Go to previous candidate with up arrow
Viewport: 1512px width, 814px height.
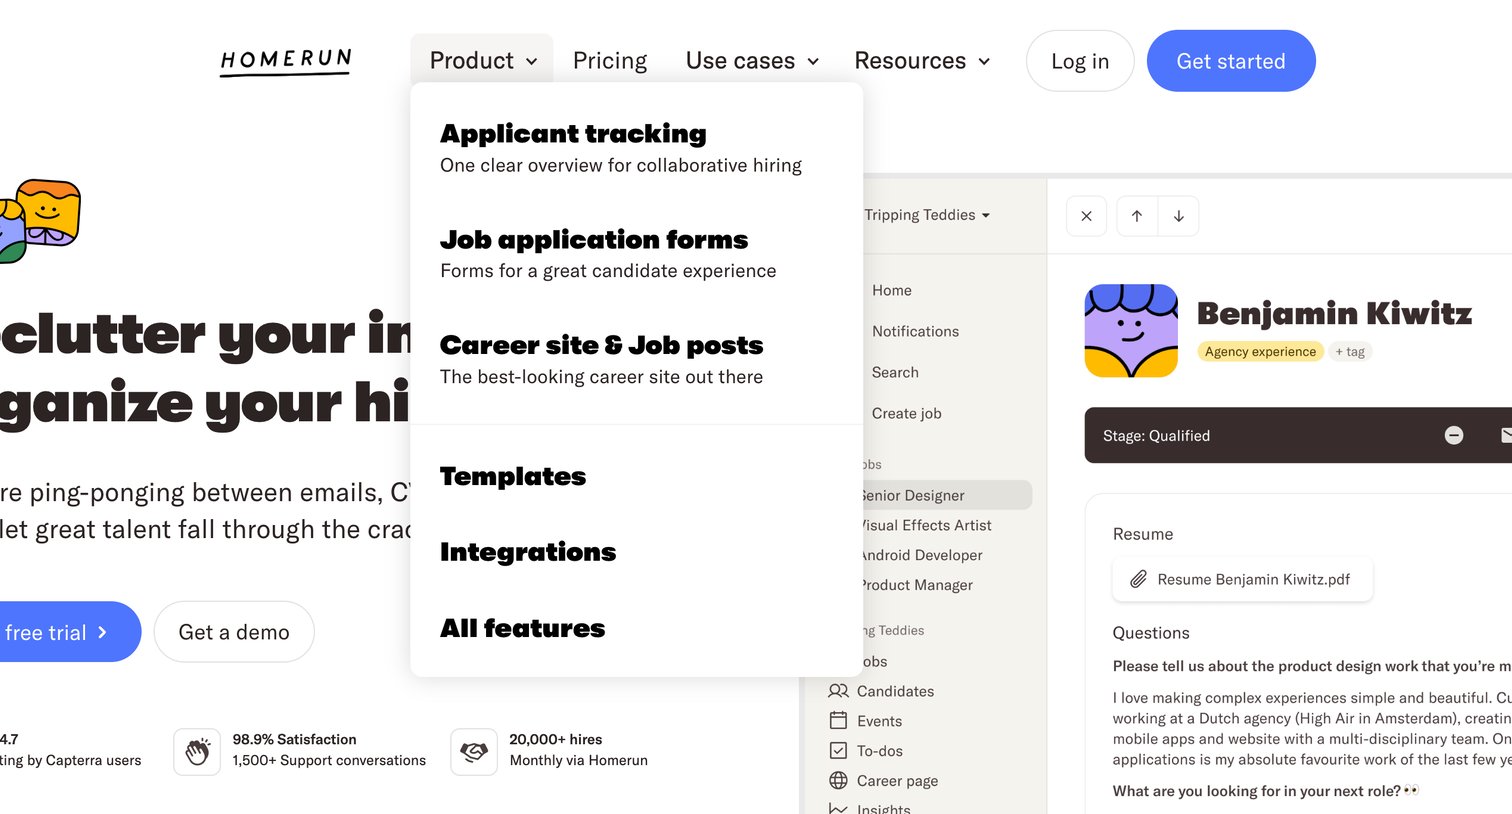pos(1137,216)
